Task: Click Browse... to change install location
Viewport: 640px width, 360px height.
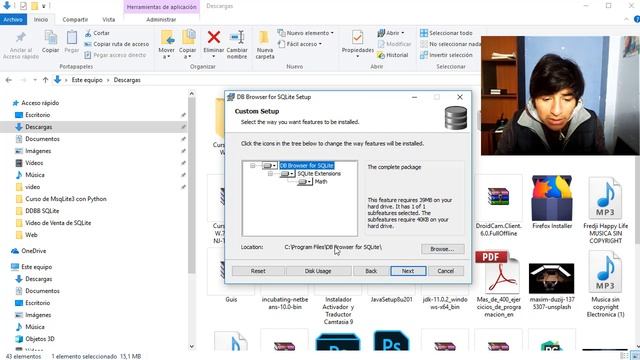Action: tap(442, 249)
